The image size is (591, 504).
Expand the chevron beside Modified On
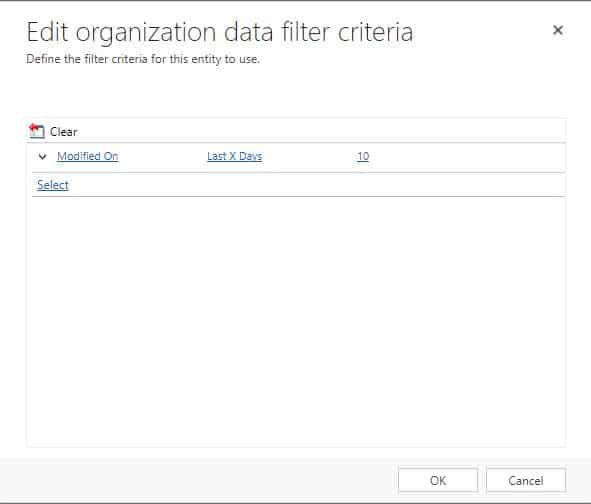point(43,157)
